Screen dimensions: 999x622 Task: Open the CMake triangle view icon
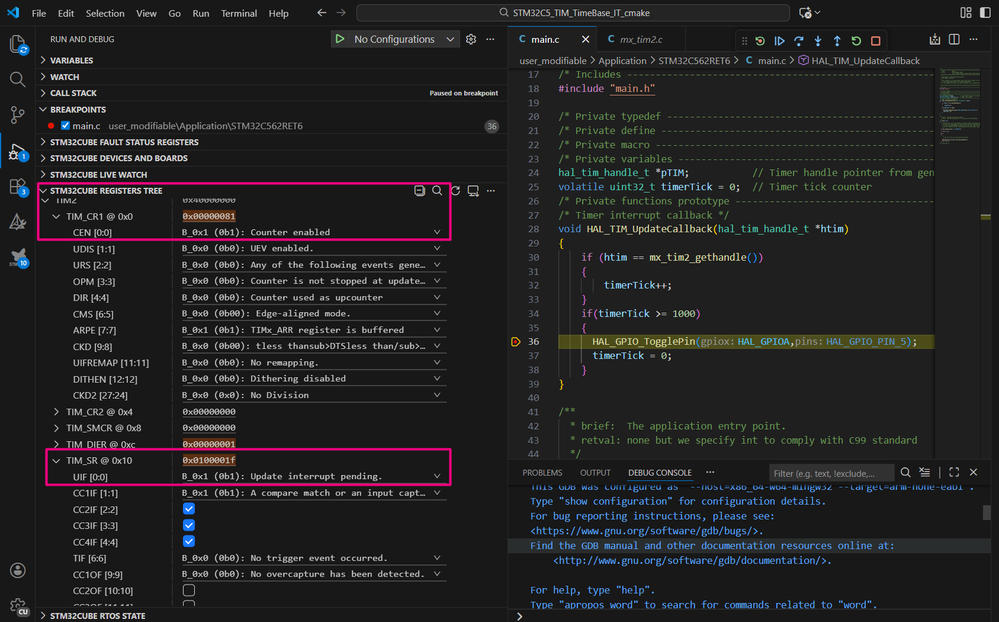pyautogui.click(x=17, y=222)
